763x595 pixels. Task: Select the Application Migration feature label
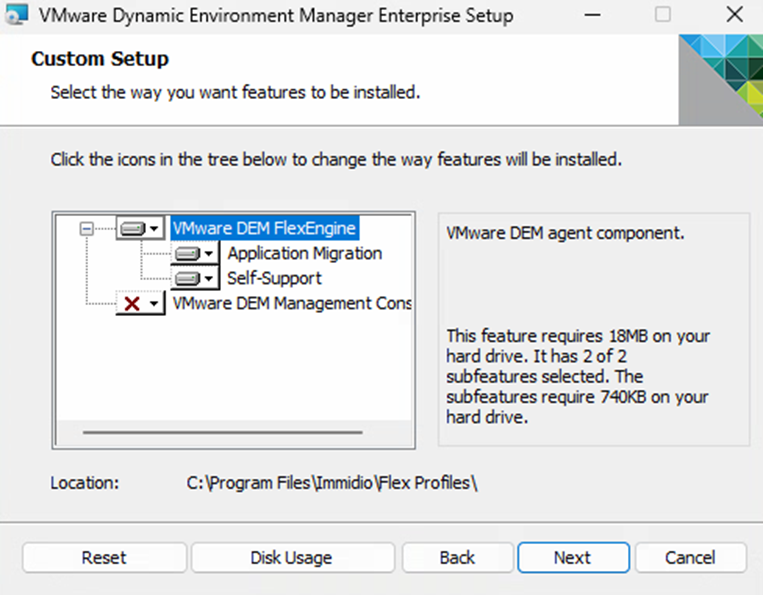tap(304, 254)
